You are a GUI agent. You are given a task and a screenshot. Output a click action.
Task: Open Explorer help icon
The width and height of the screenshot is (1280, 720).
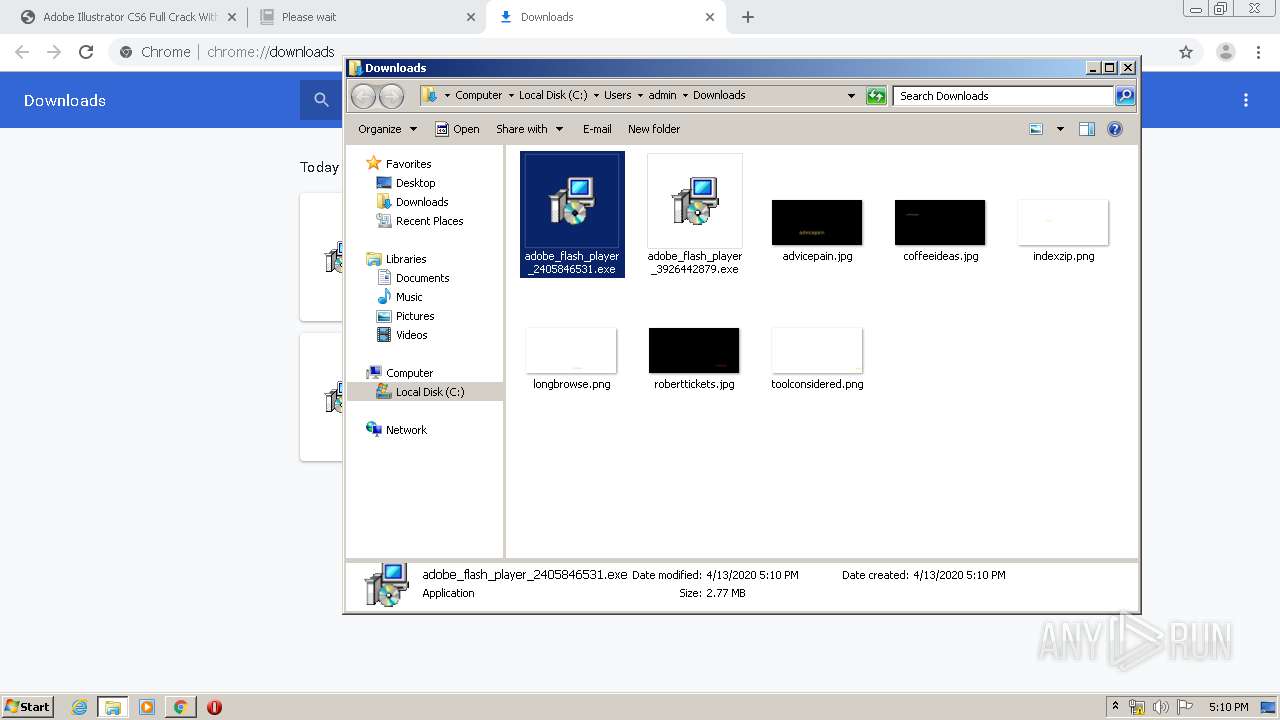coord(1115,129)
